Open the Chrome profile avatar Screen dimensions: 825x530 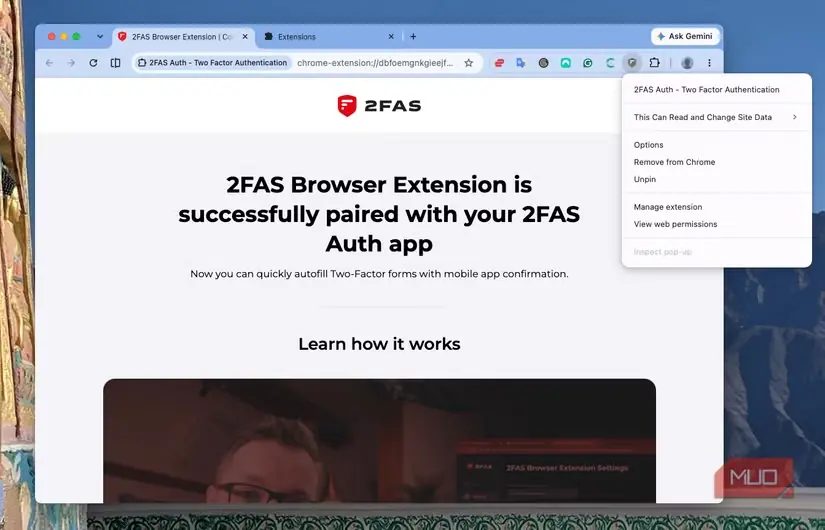(x=687, y=63)
